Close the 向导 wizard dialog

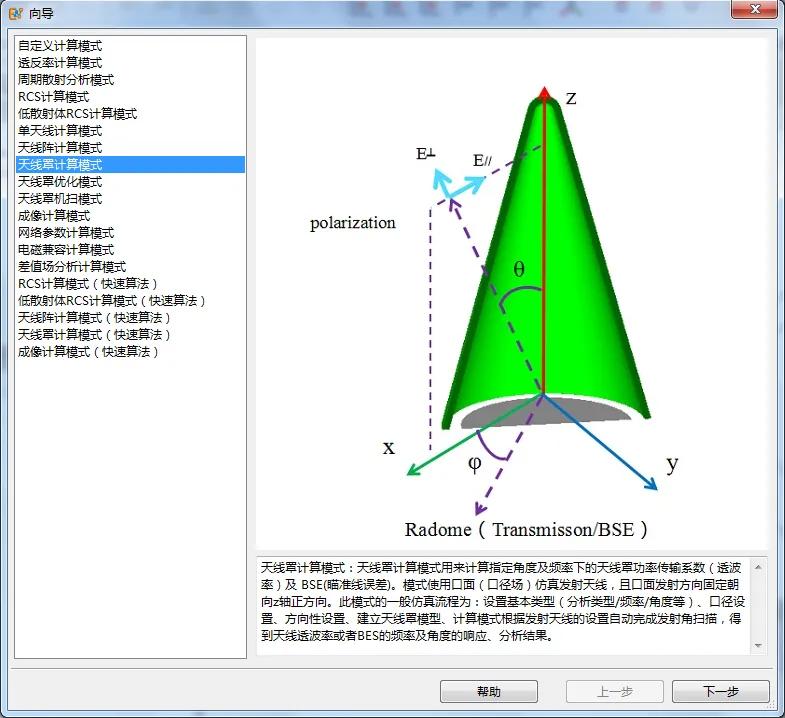(754, 9)
